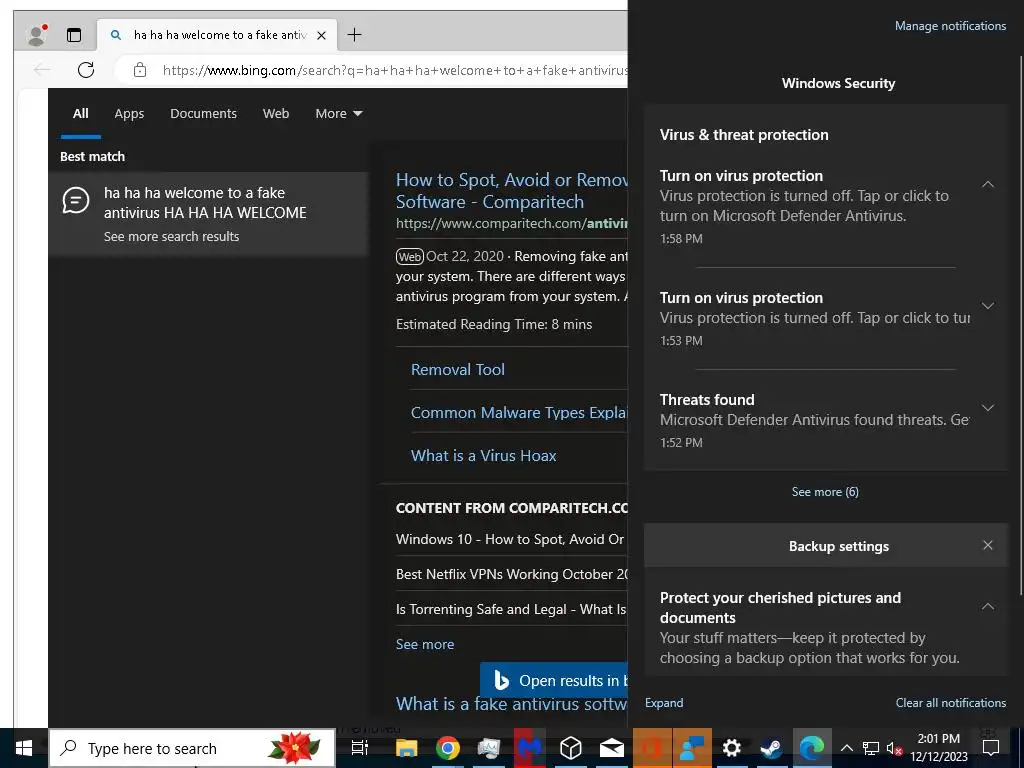The height and width of the screenshot is (768, 1024).
Task: Go back with the browser arrow
Action: click(42, 69)
